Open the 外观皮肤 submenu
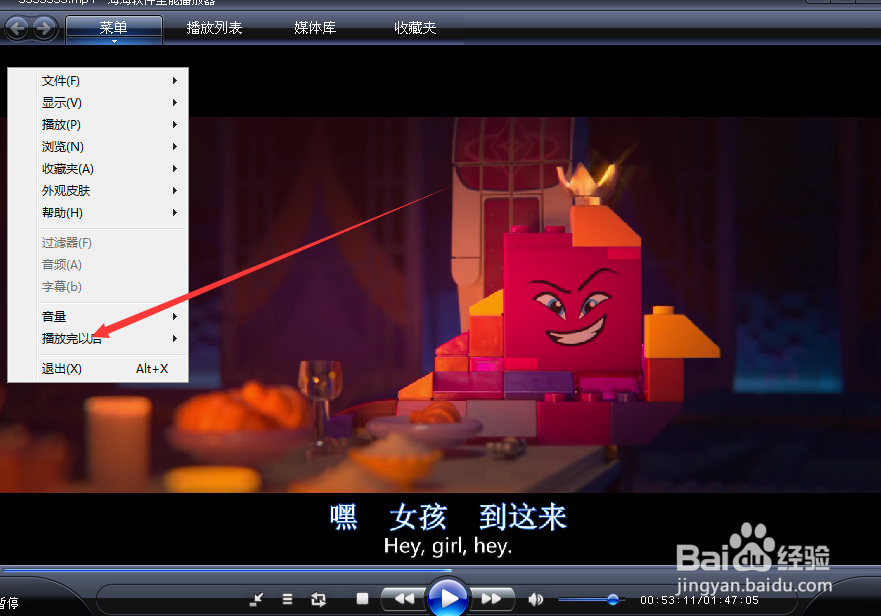Image resolution: width=881 pixels, height=616 pixels. (111, 191)
